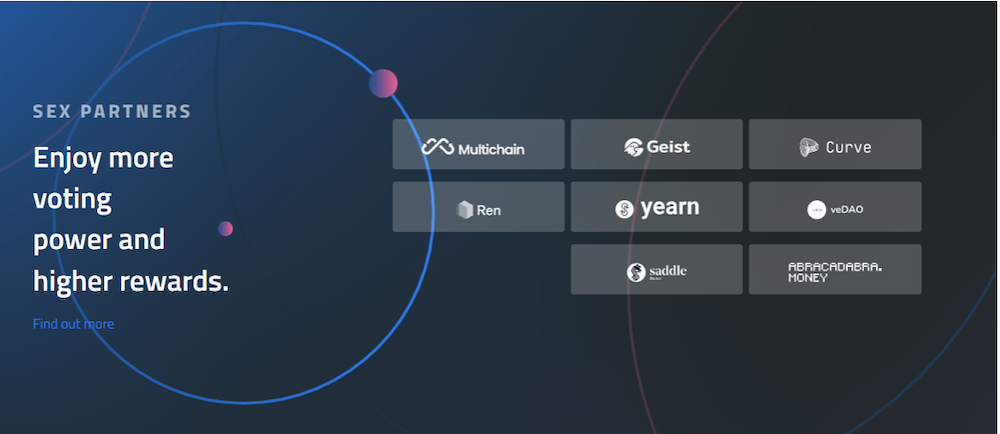Screen dimensions: 1000x434
Task: Click the saddle name text
Action: point(668,271)
